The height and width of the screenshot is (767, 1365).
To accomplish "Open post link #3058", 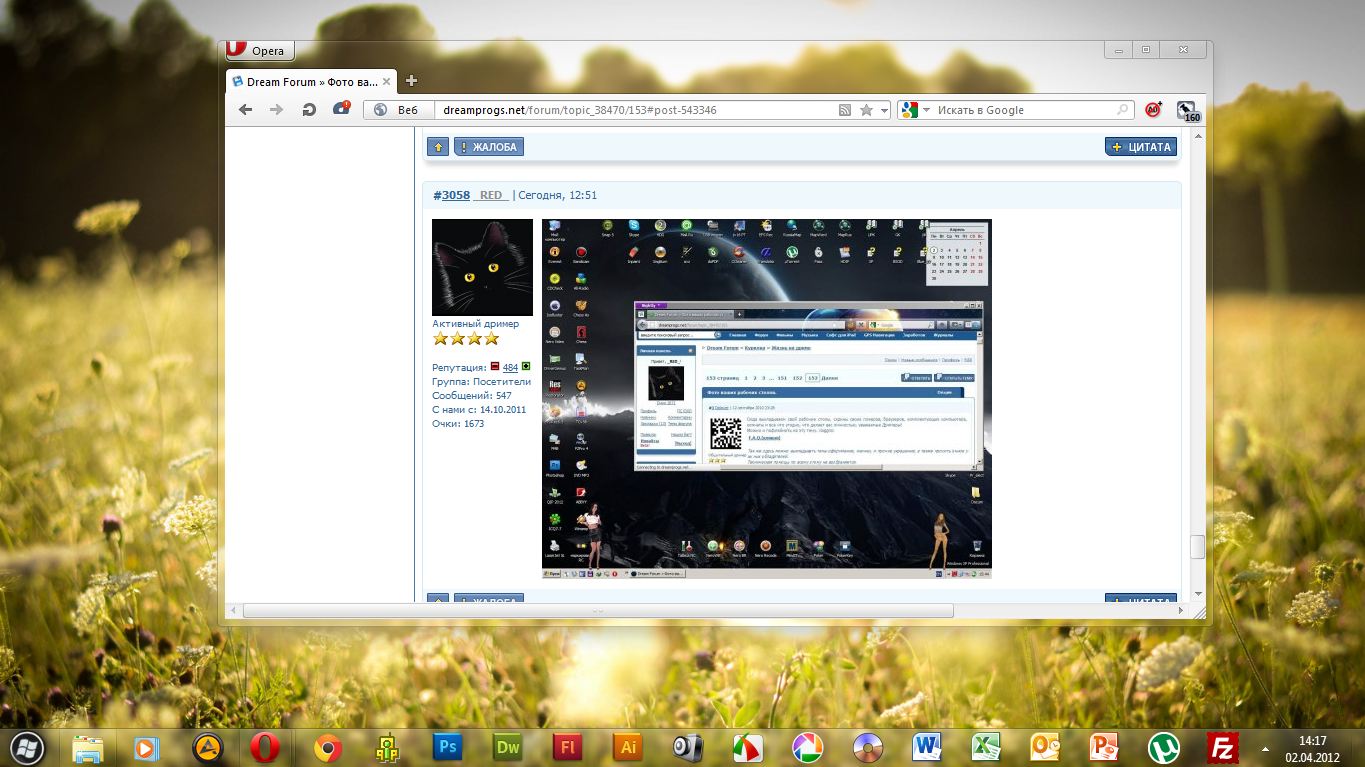I will pyautogui.click(x=452, y=195).
